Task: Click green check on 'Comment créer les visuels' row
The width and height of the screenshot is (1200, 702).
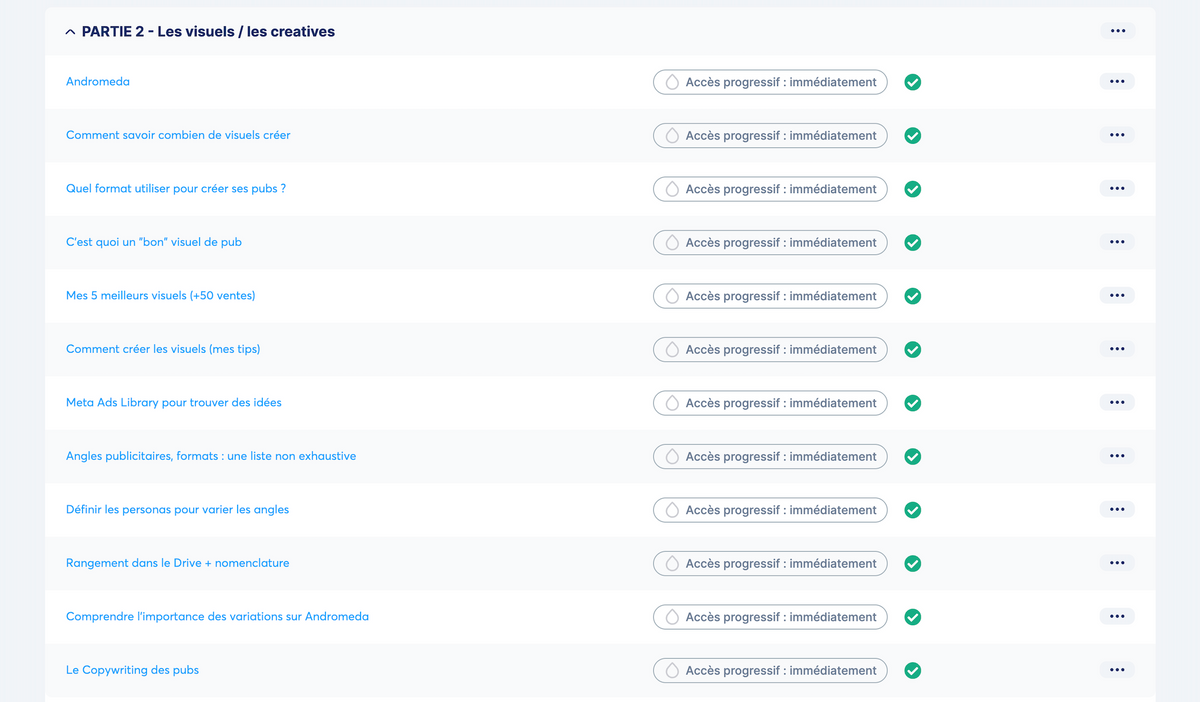Action: 912,349
